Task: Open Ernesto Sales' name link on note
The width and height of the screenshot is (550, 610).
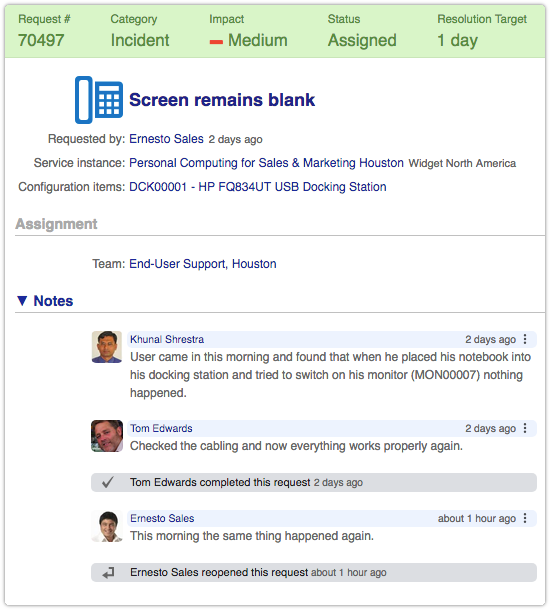Action: pos(162,518)
